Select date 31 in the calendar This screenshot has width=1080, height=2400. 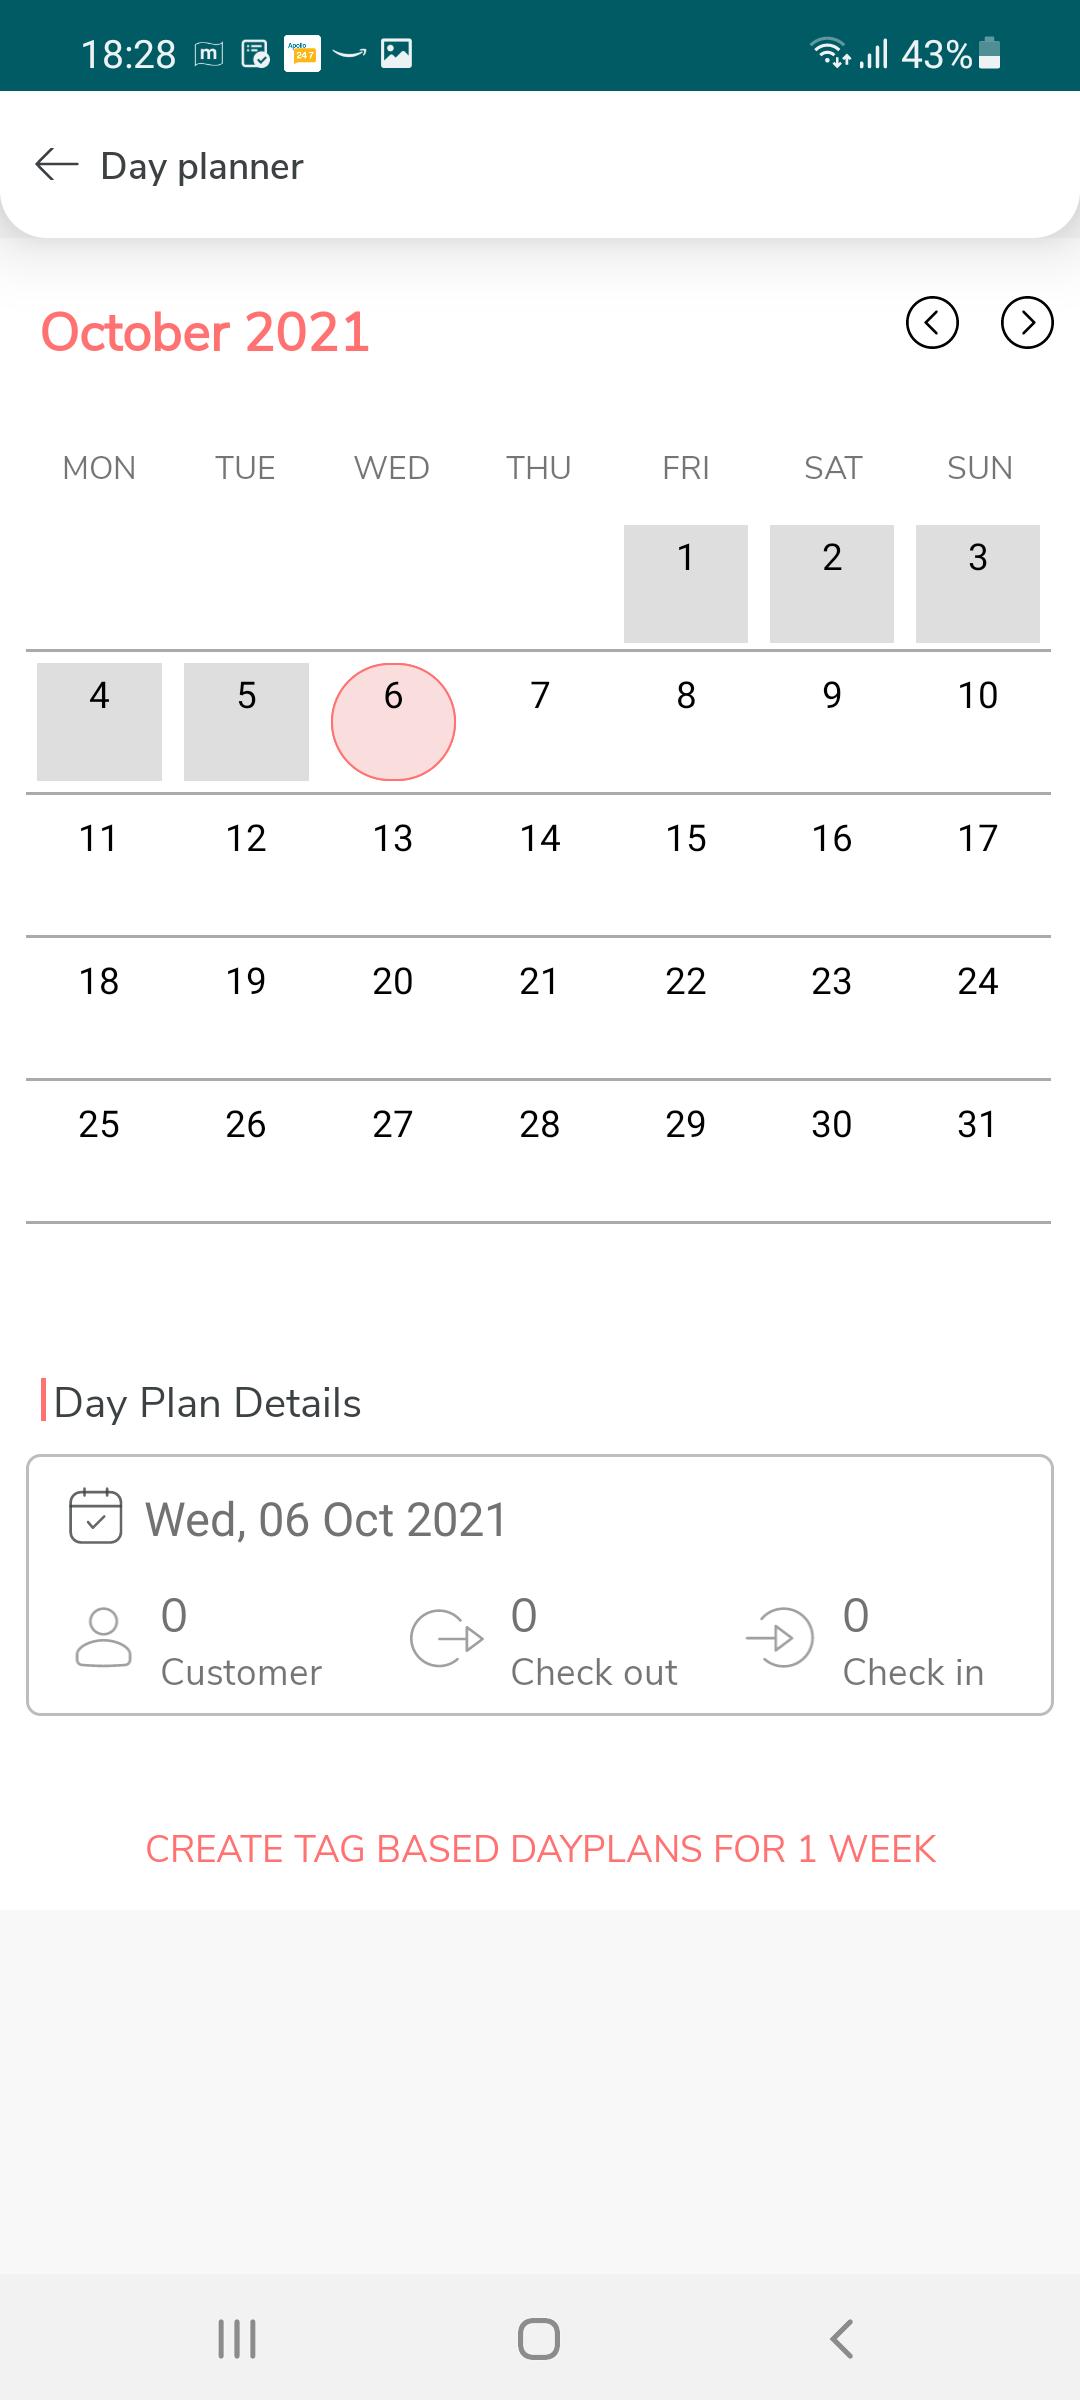pos(978,1150)
